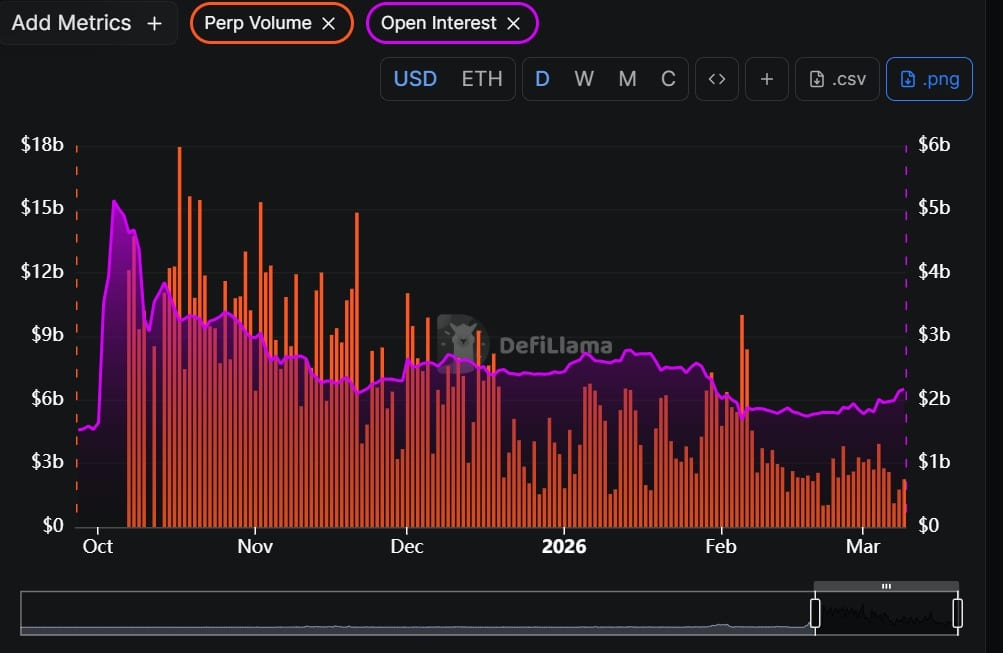Click the download arrow inside the .png button
The width and height of the screenshot is (1003, 653).
(x=908, y=78)
